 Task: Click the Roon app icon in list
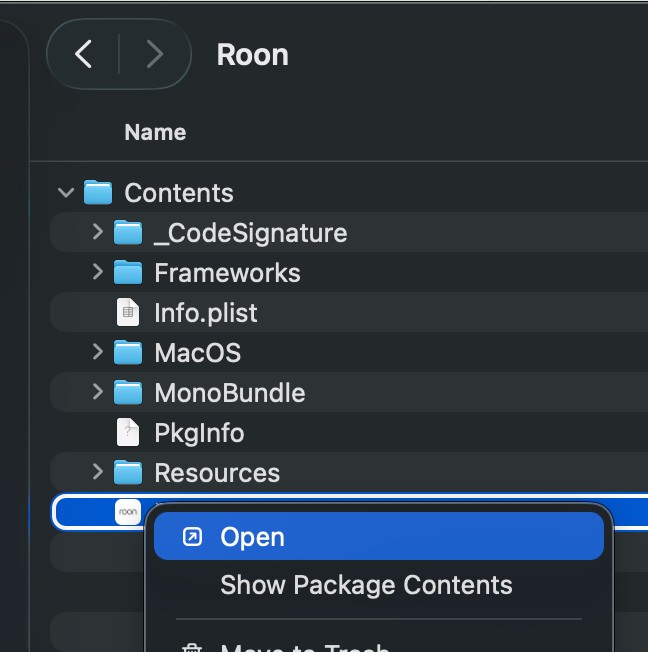pos(127,512)
